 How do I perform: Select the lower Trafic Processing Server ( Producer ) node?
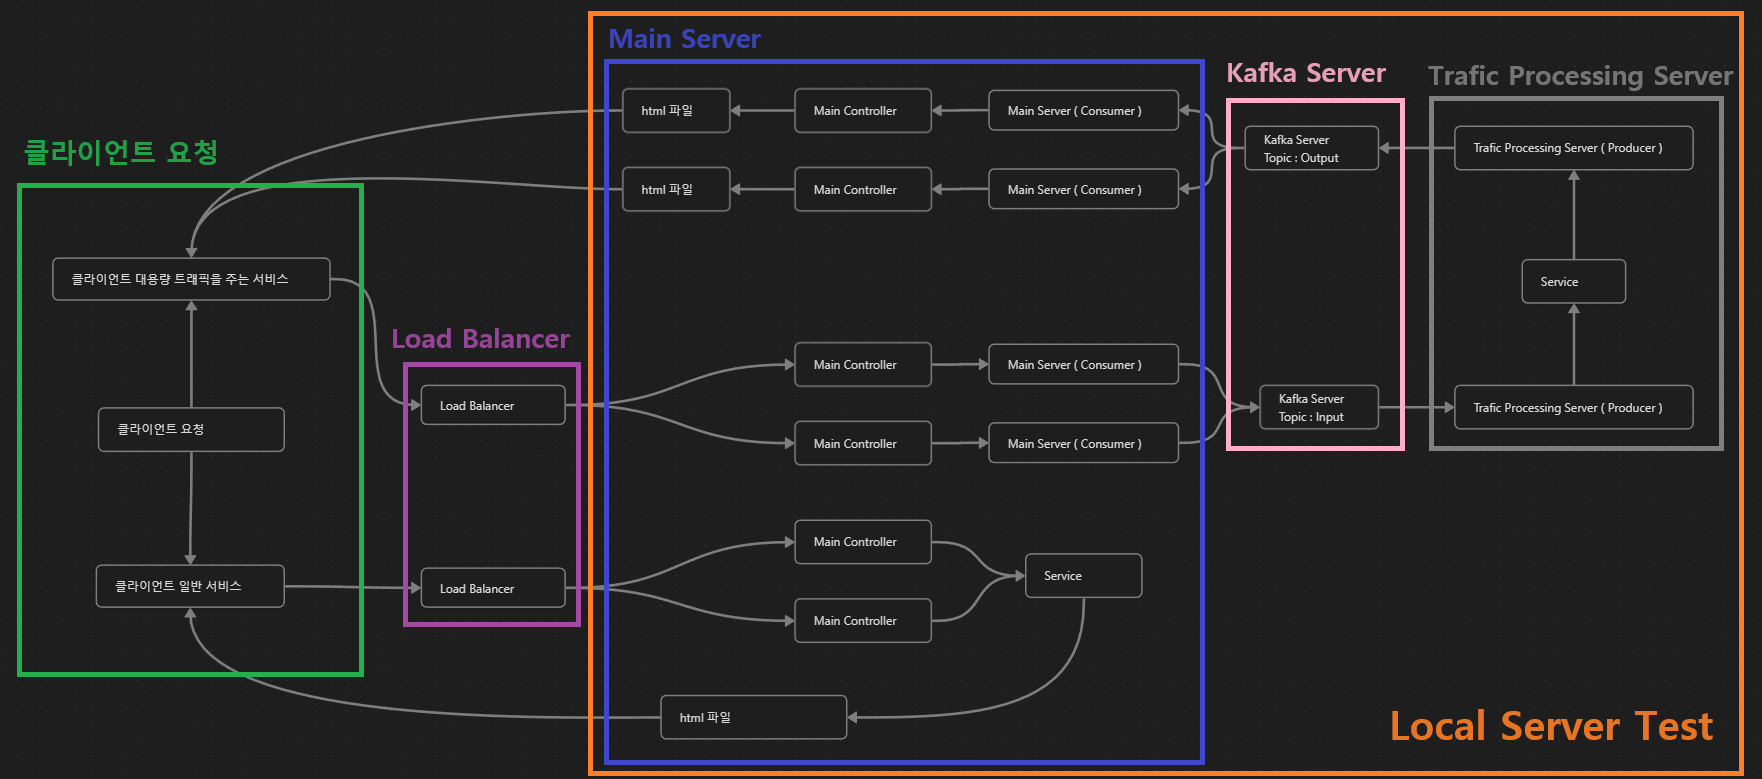(1574, 407)
